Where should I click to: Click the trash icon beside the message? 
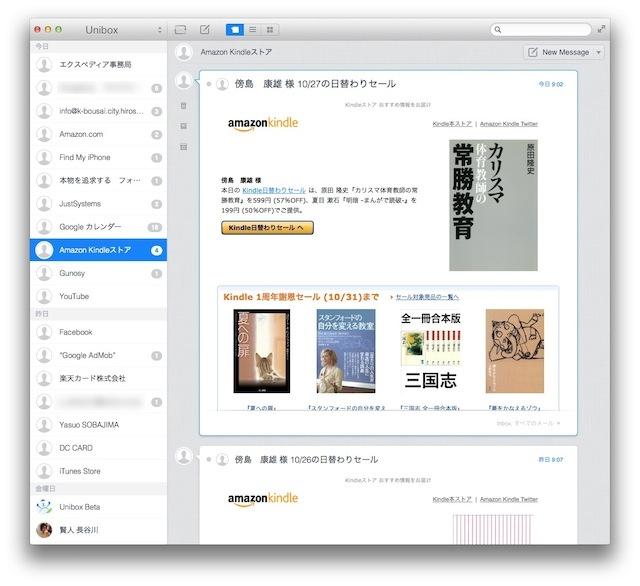coord(183,105)
